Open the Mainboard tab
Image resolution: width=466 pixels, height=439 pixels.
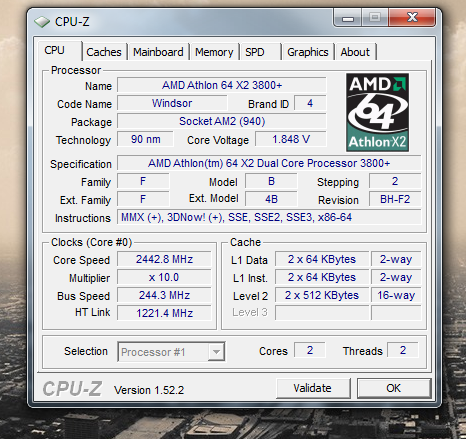point(158,52)
